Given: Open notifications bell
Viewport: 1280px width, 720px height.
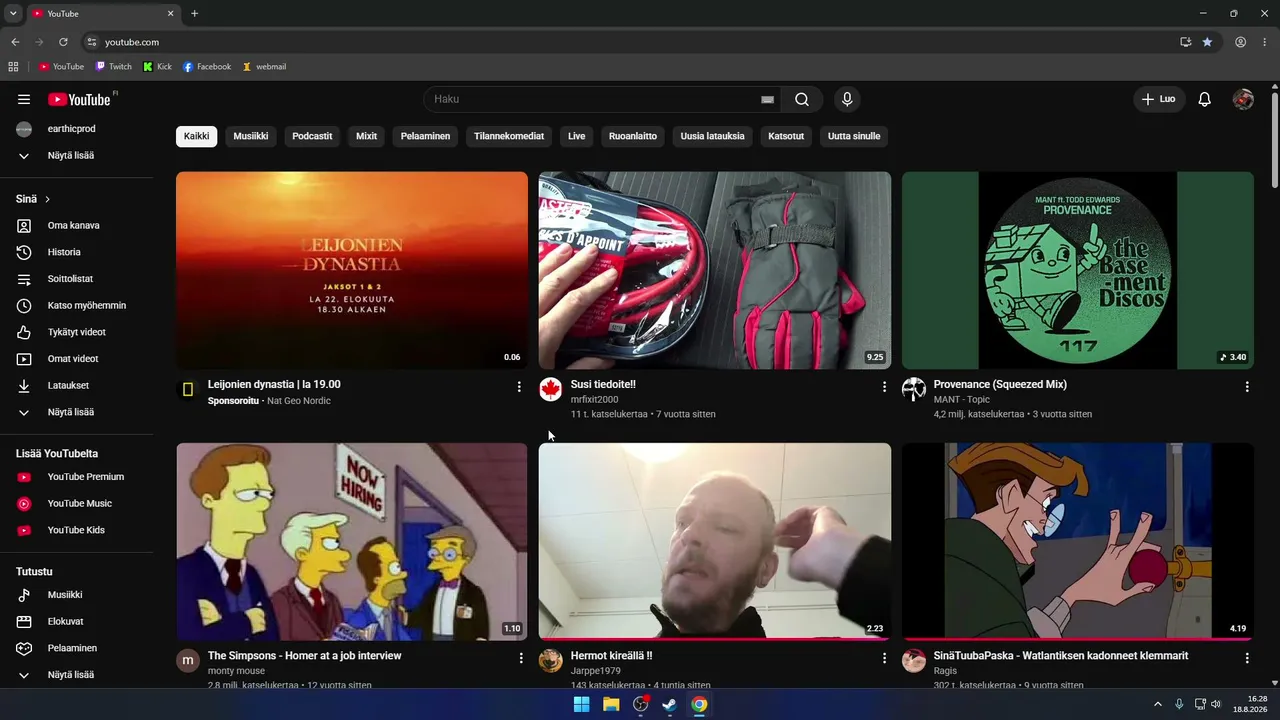Looking at the screenshot, I should tap(1205, 99).
